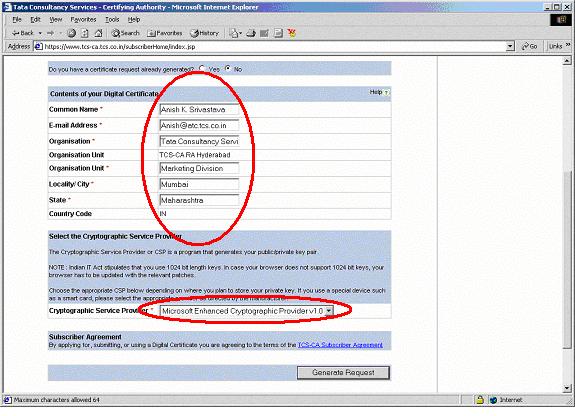Click the Go button
The width and height of the screenshot is (575, 416).
point(530,46)
